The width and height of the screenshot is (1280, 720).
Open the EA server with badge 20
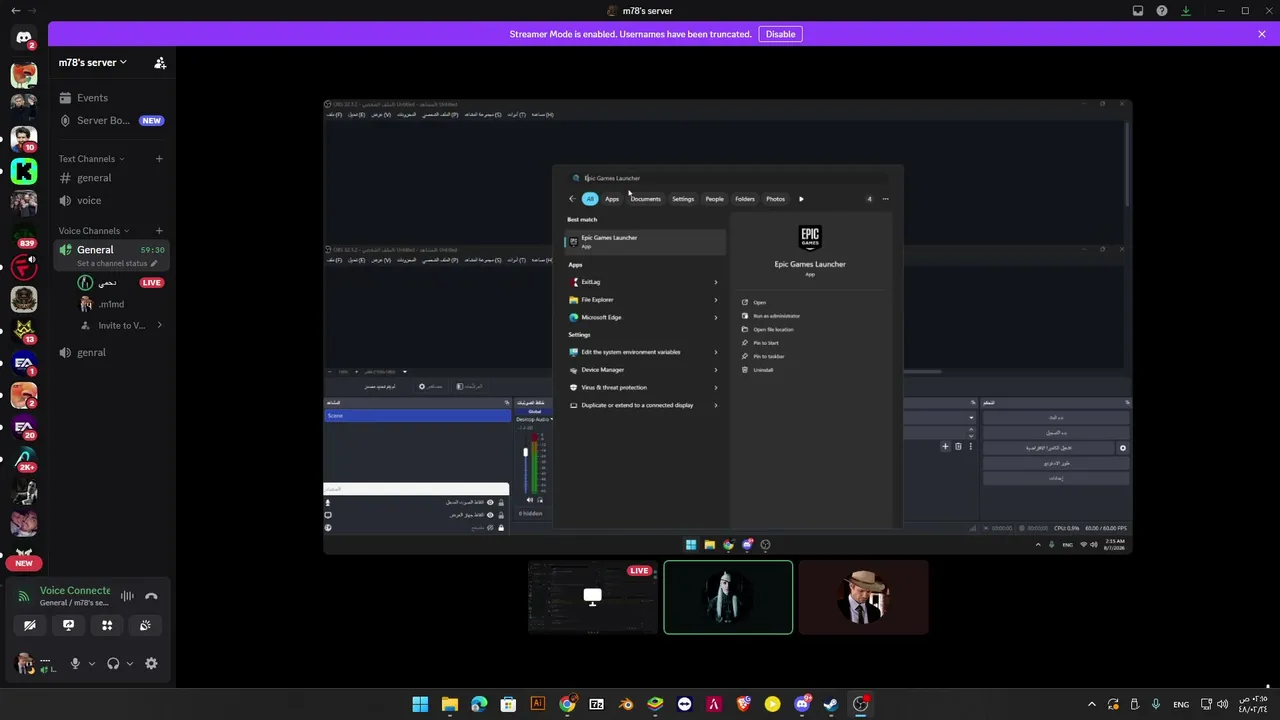click(24, 427)
